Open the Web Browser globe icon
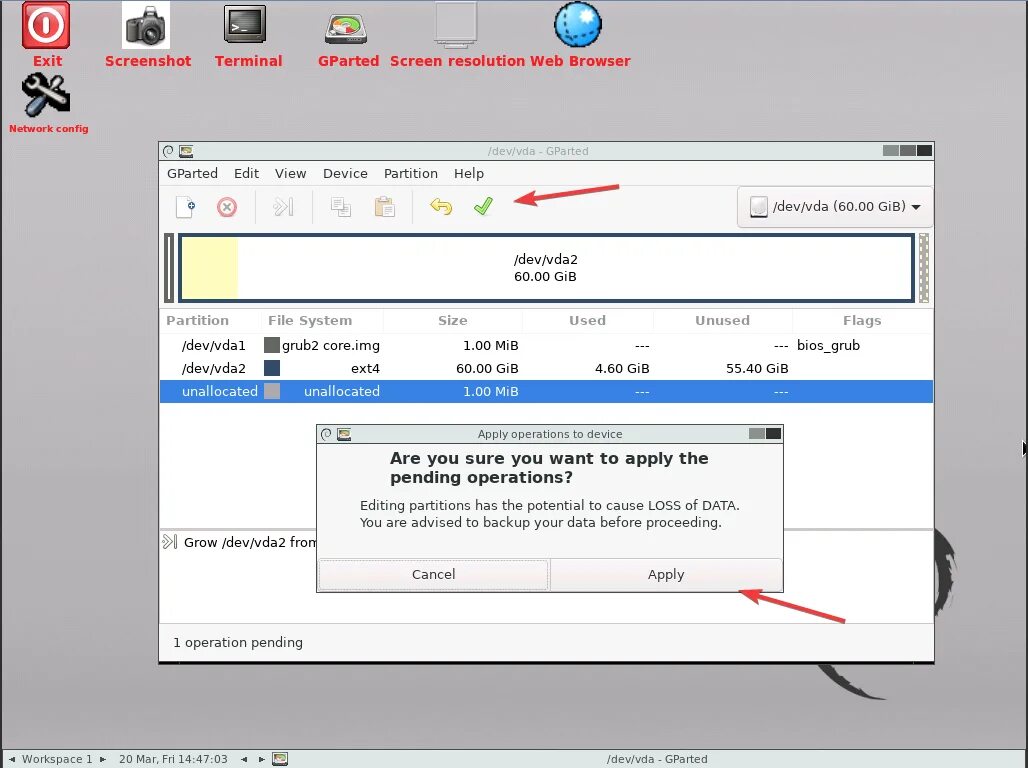The height and width of the screenshot is (768, 1028). pos(578,25)
